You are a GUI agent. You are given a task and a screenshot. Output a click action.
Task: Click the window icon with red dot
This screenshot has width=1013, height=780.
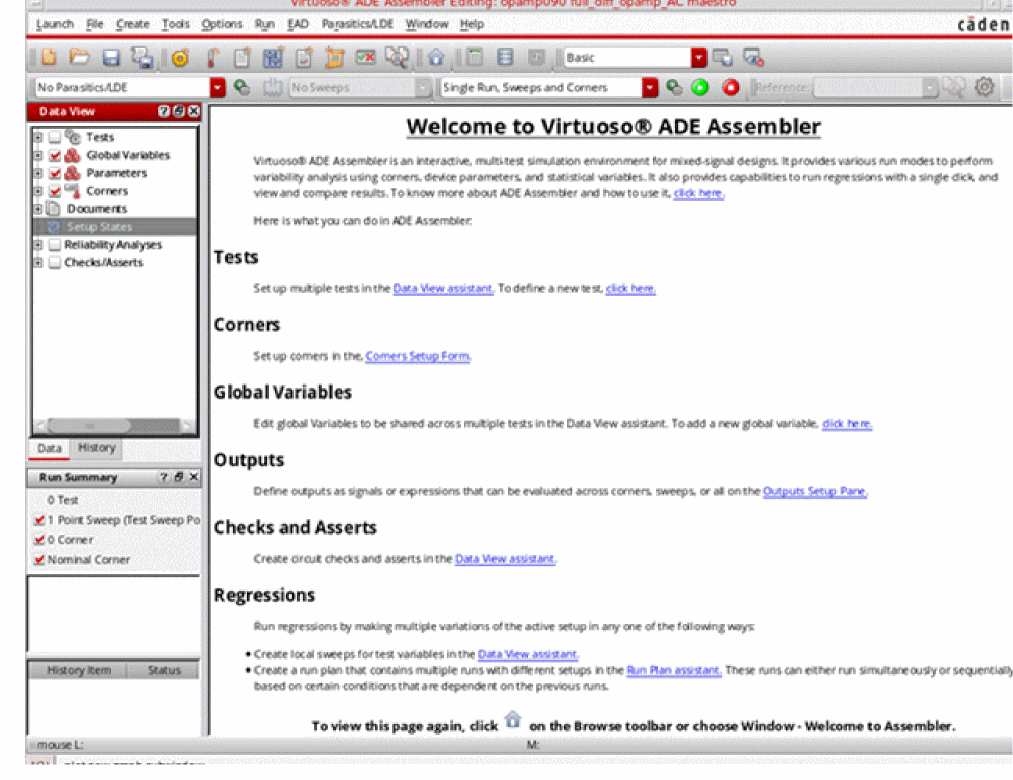(753, 58)
